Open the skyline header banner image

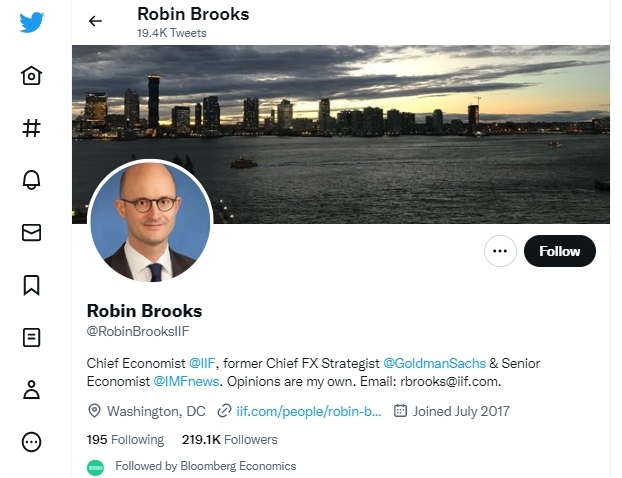(341, 134)
